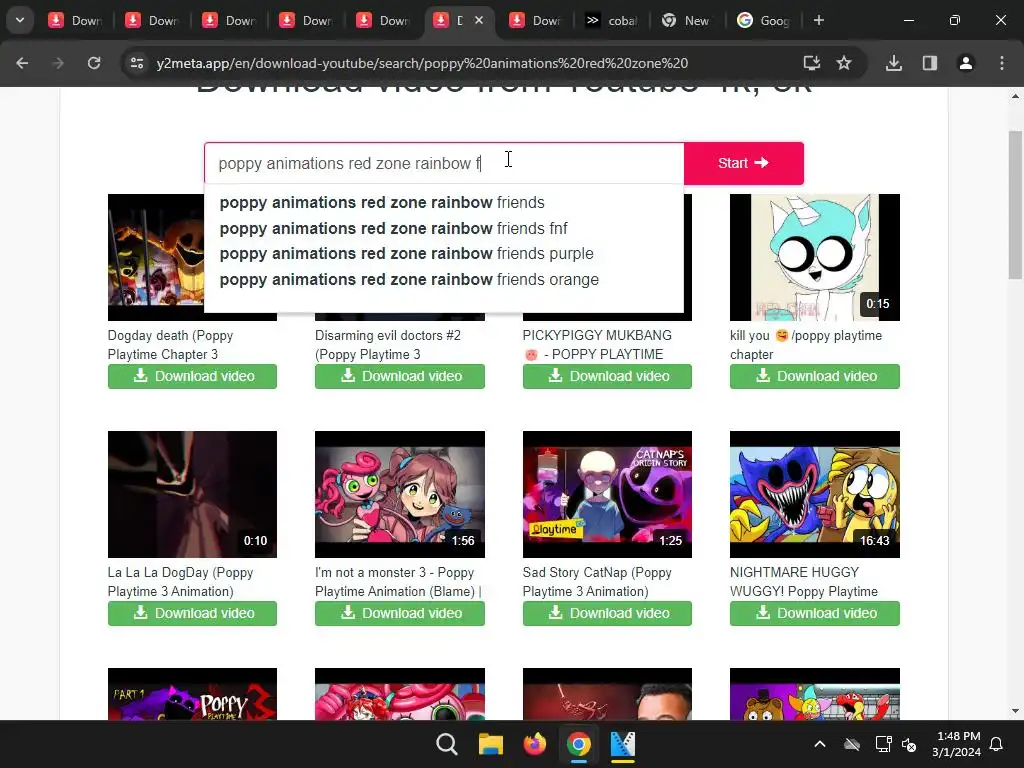Open site information icon in address bar
Screen dimensions: 1024x768
coord(137,63)
